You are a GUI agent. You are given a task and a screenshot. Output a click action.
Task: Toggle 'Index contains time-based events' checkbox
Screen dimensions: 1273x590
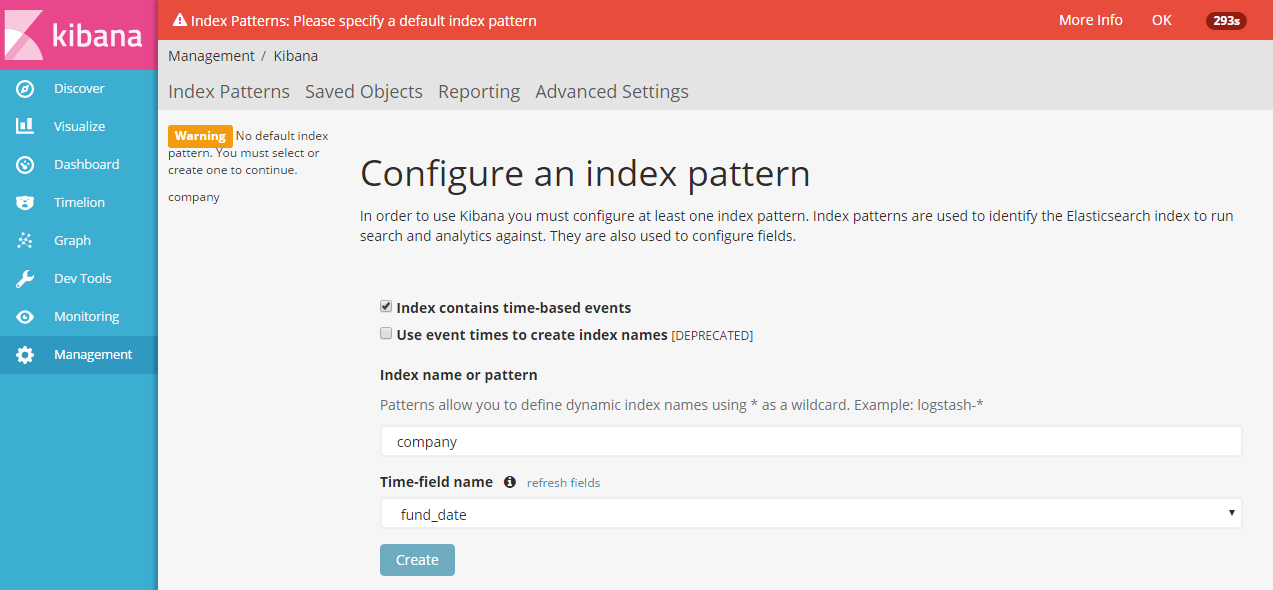[386, 307]
